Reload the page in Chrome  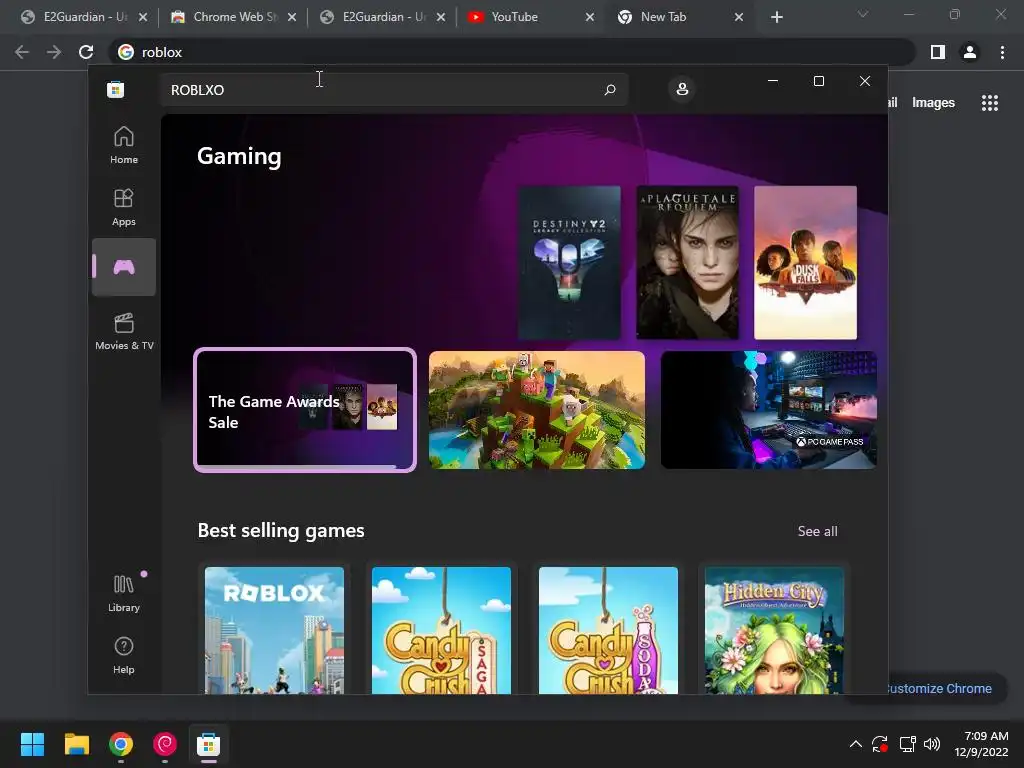tap(86, 52)
